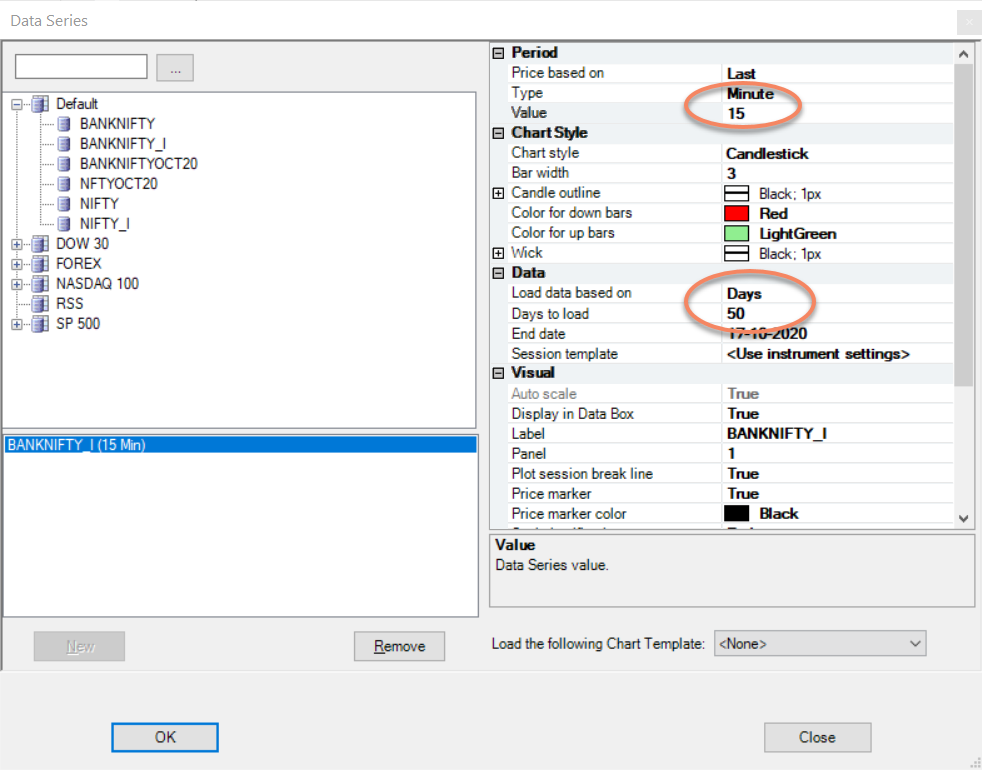This screenshot has height=770, width=982.
Task: Select NIFTY in the instrument tree
Action: [99, 204]
